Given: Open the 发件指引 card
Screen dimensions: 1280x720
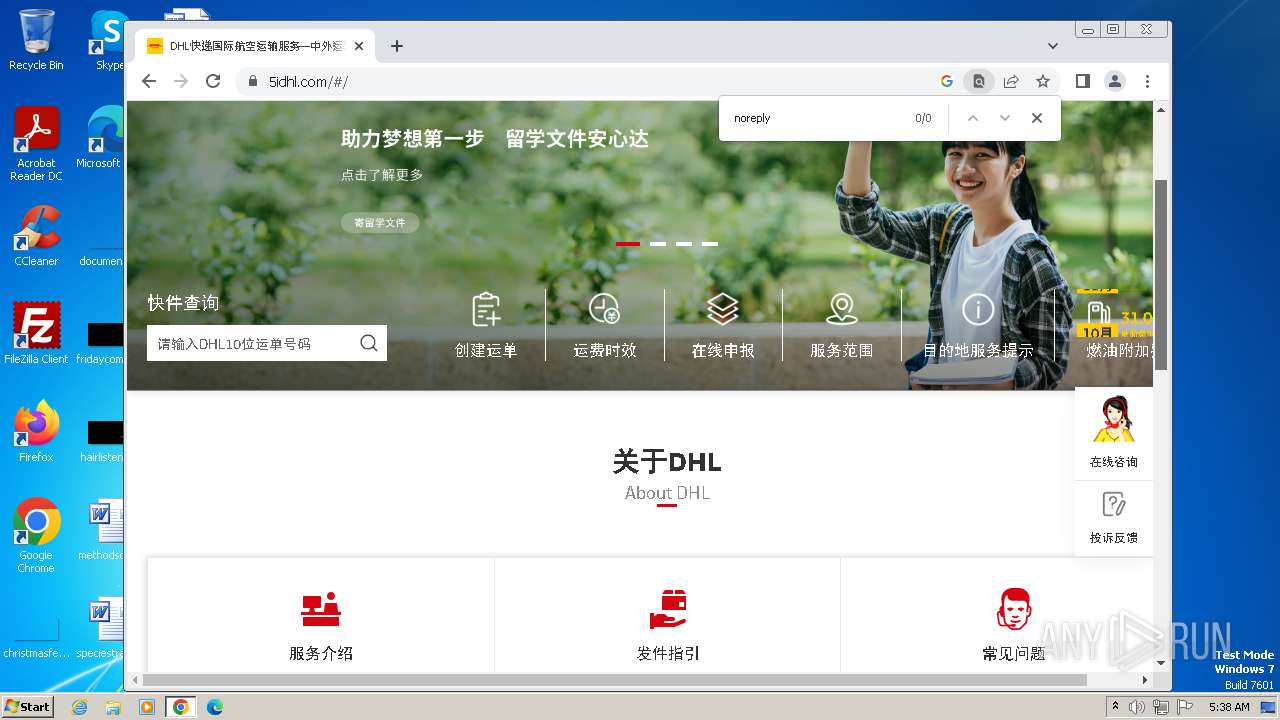Looking at the screenshot, I should (668, 616).
